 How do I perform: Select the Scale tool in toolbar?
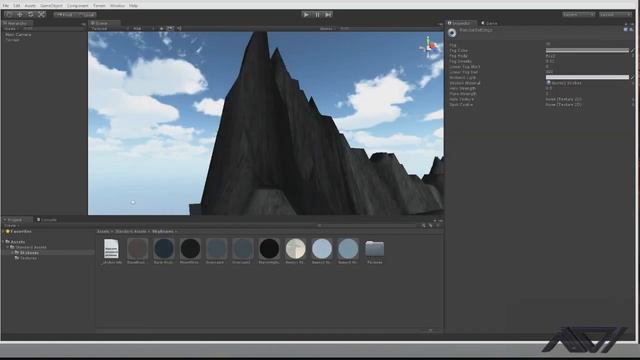41,14
